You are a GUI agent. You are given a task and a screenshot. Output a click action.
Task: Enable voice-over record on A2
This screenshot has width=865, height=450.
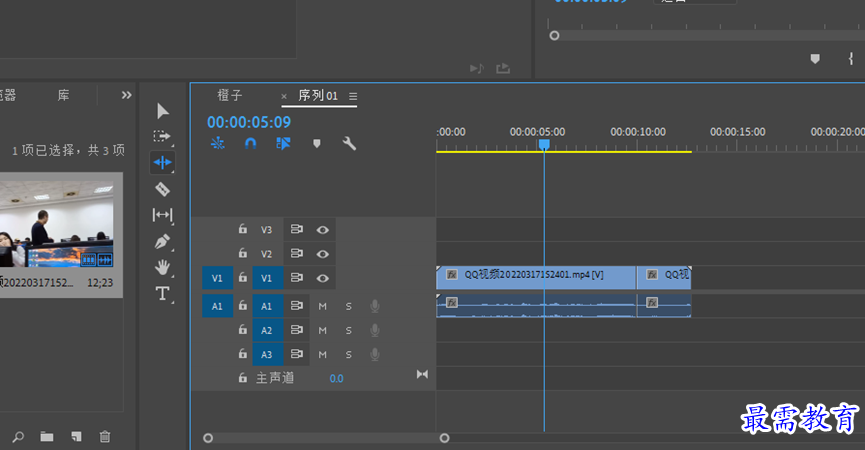375,330
